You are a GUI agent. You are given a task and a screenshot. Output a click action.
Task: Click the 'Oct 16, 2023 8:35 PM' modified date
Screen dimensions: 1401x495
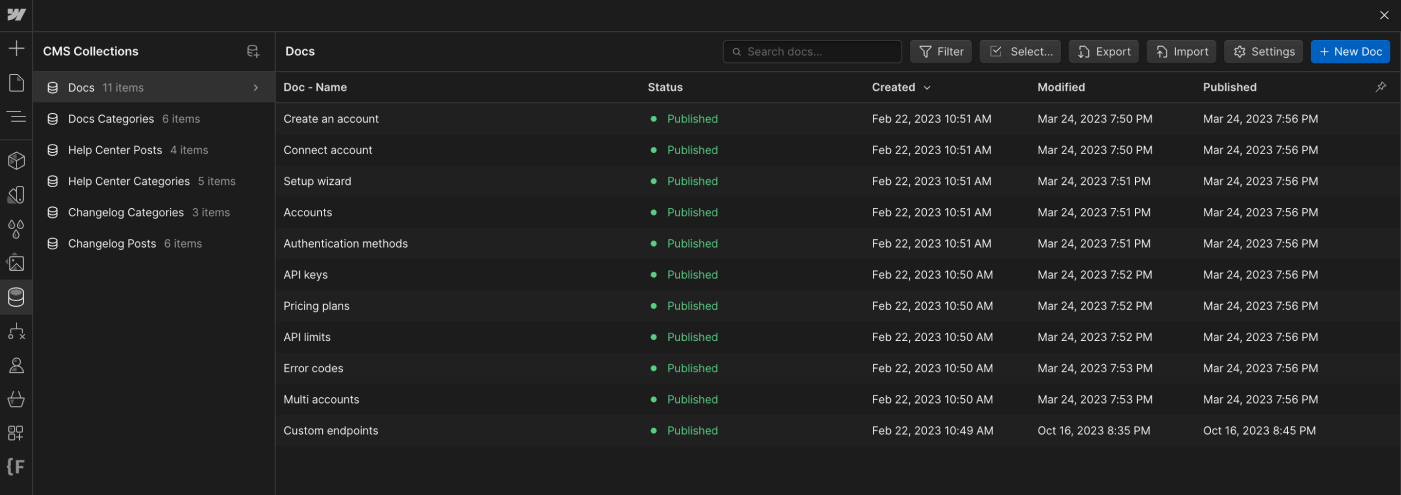click(1094, 431)
